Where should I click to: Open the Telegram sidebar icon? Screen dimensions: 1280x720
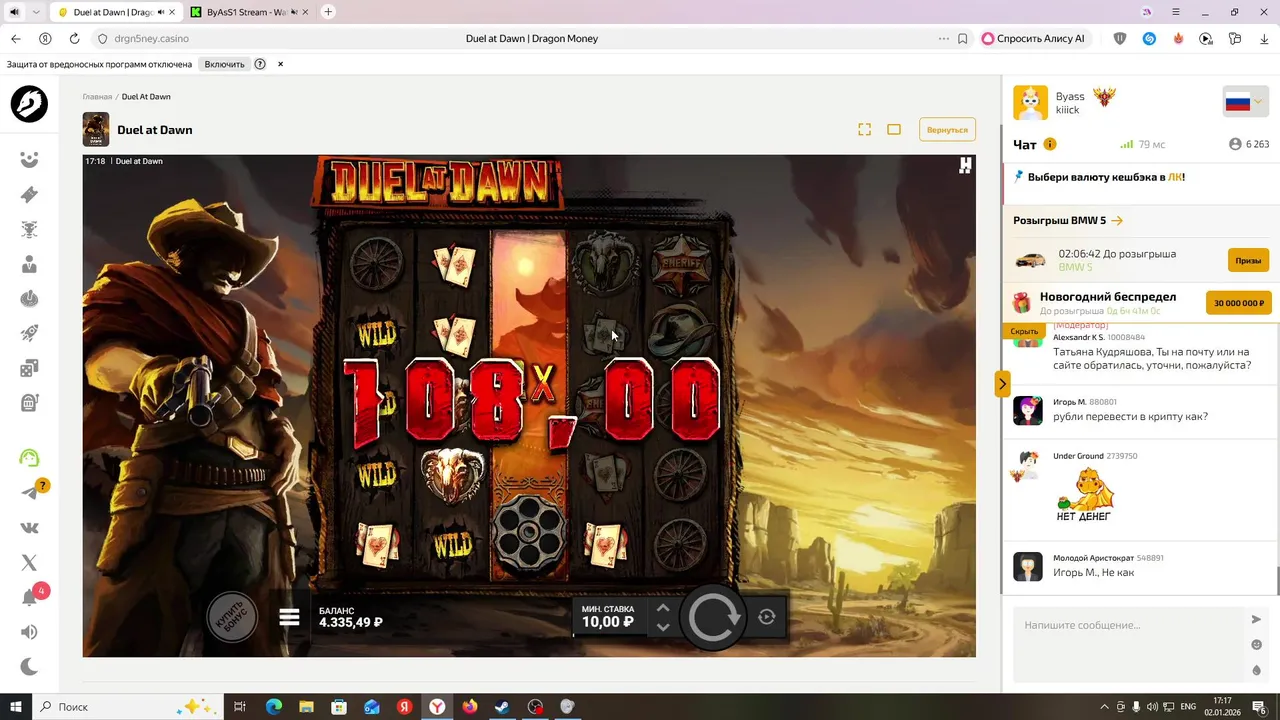pyautogui.click(x=29, y=492)
